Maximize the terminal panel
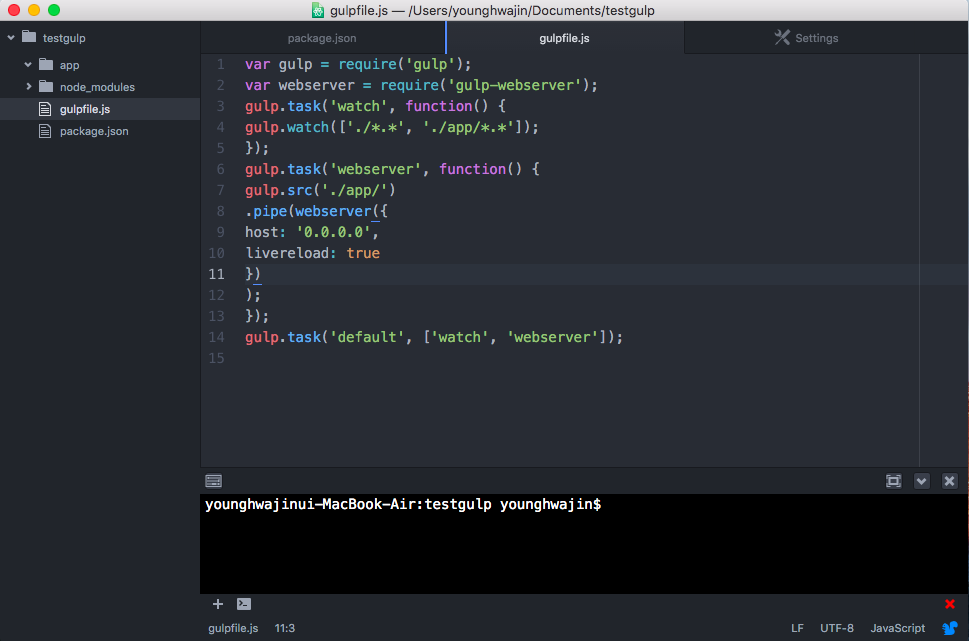 click(894, 481)
